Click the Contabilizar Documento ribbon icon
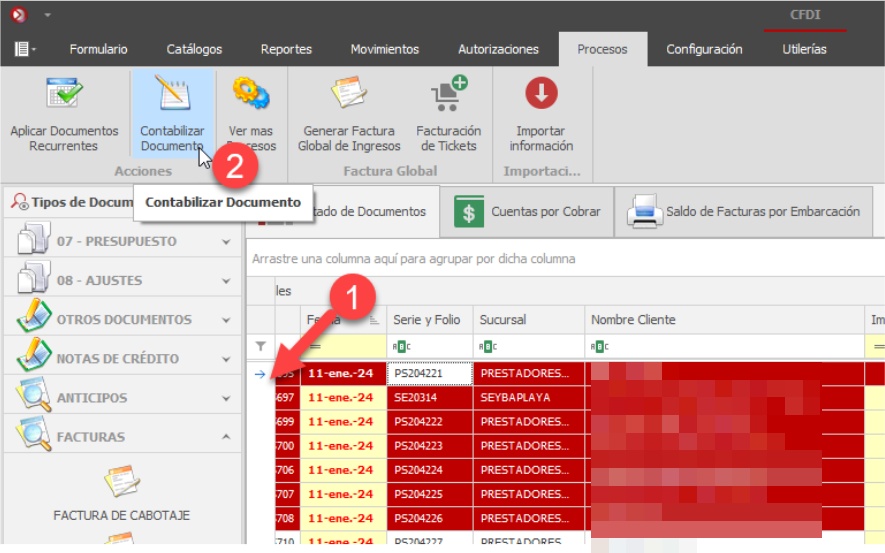Screen dimensions: 885x553 172,94
